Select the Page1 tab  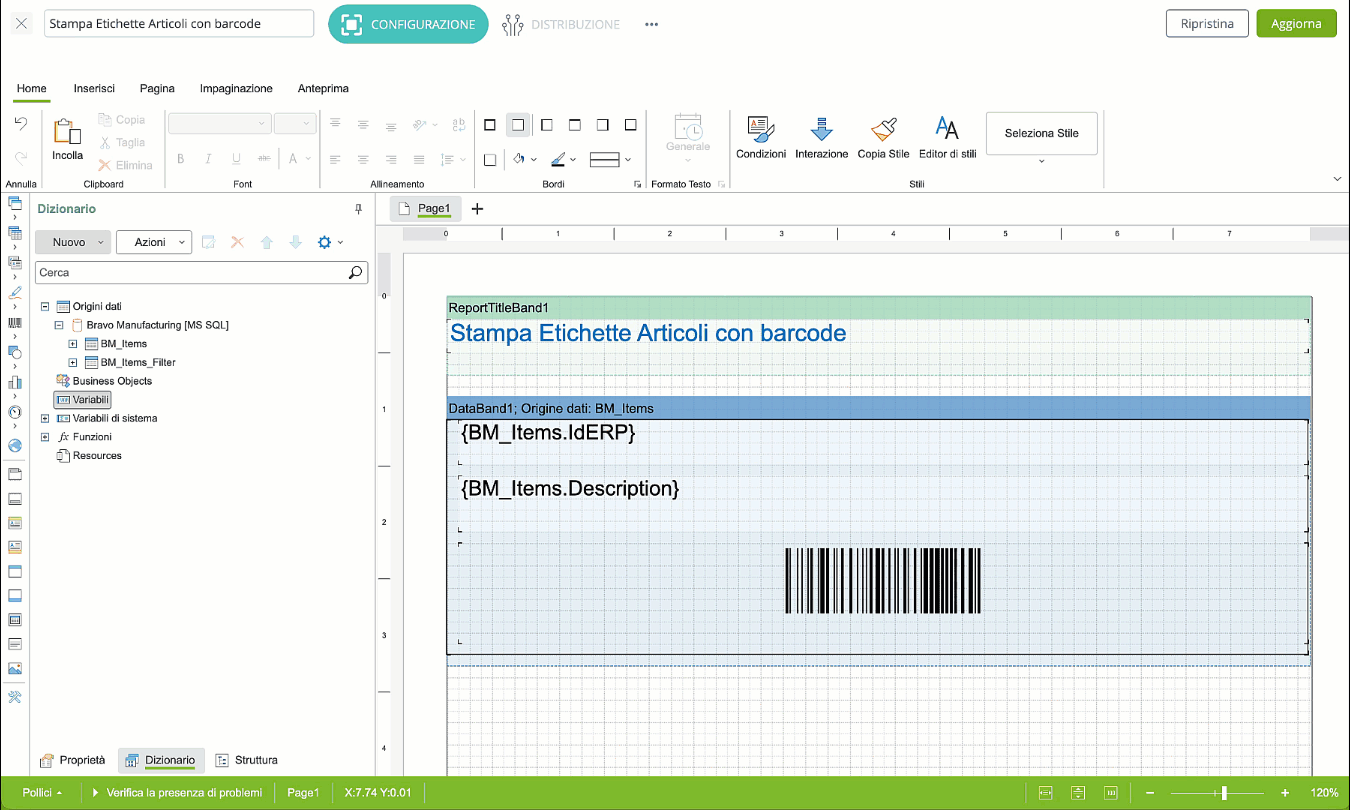[x=425, y=208]
